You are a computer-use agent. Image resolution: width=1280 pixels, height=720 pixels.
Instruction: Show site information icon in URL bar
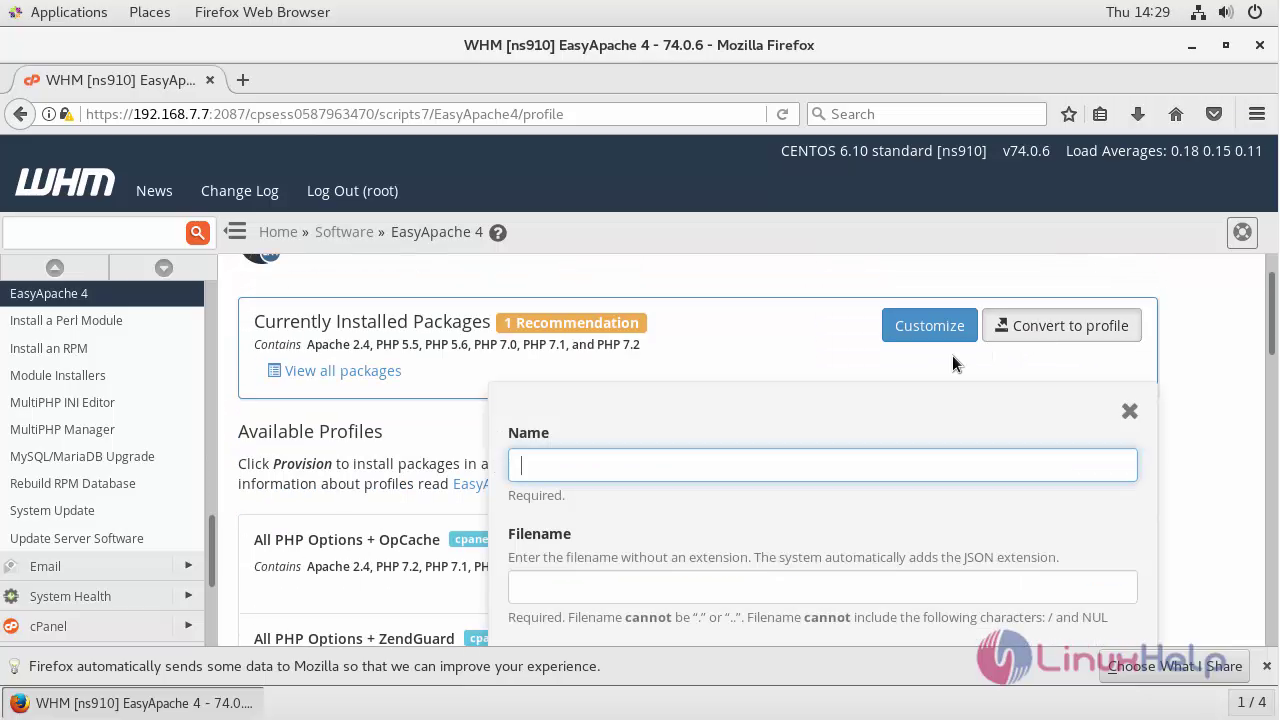(x=49, y=114)
